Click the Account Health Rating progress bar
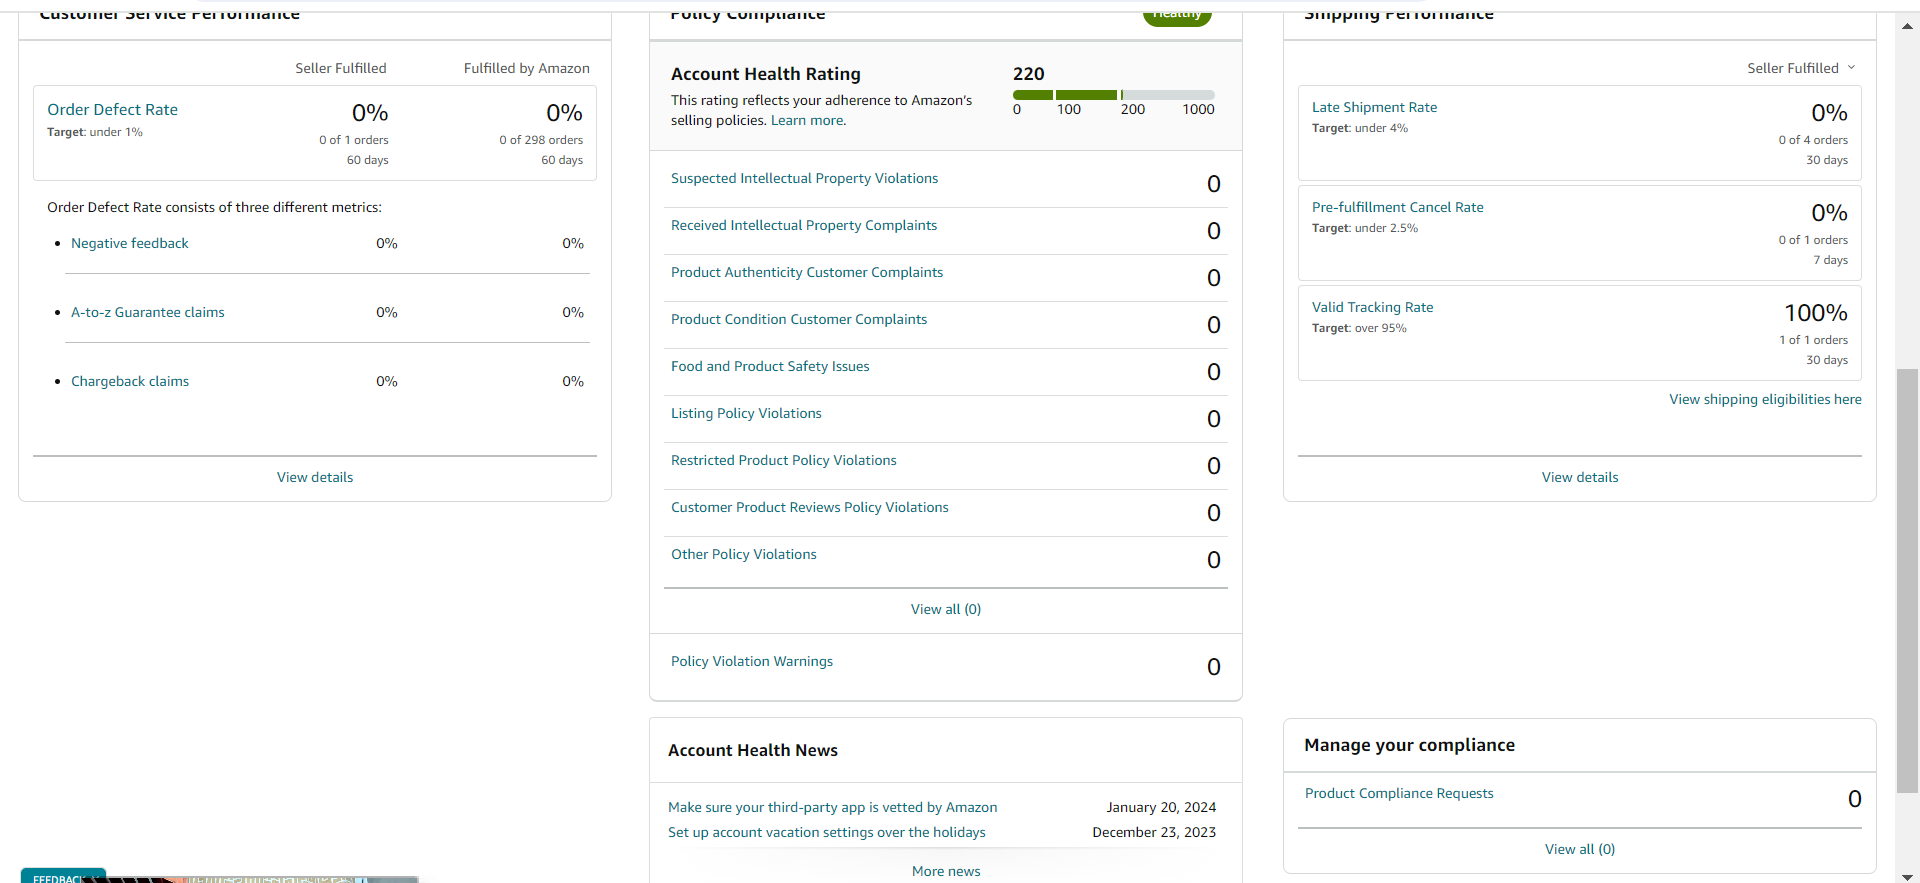 1114,95
